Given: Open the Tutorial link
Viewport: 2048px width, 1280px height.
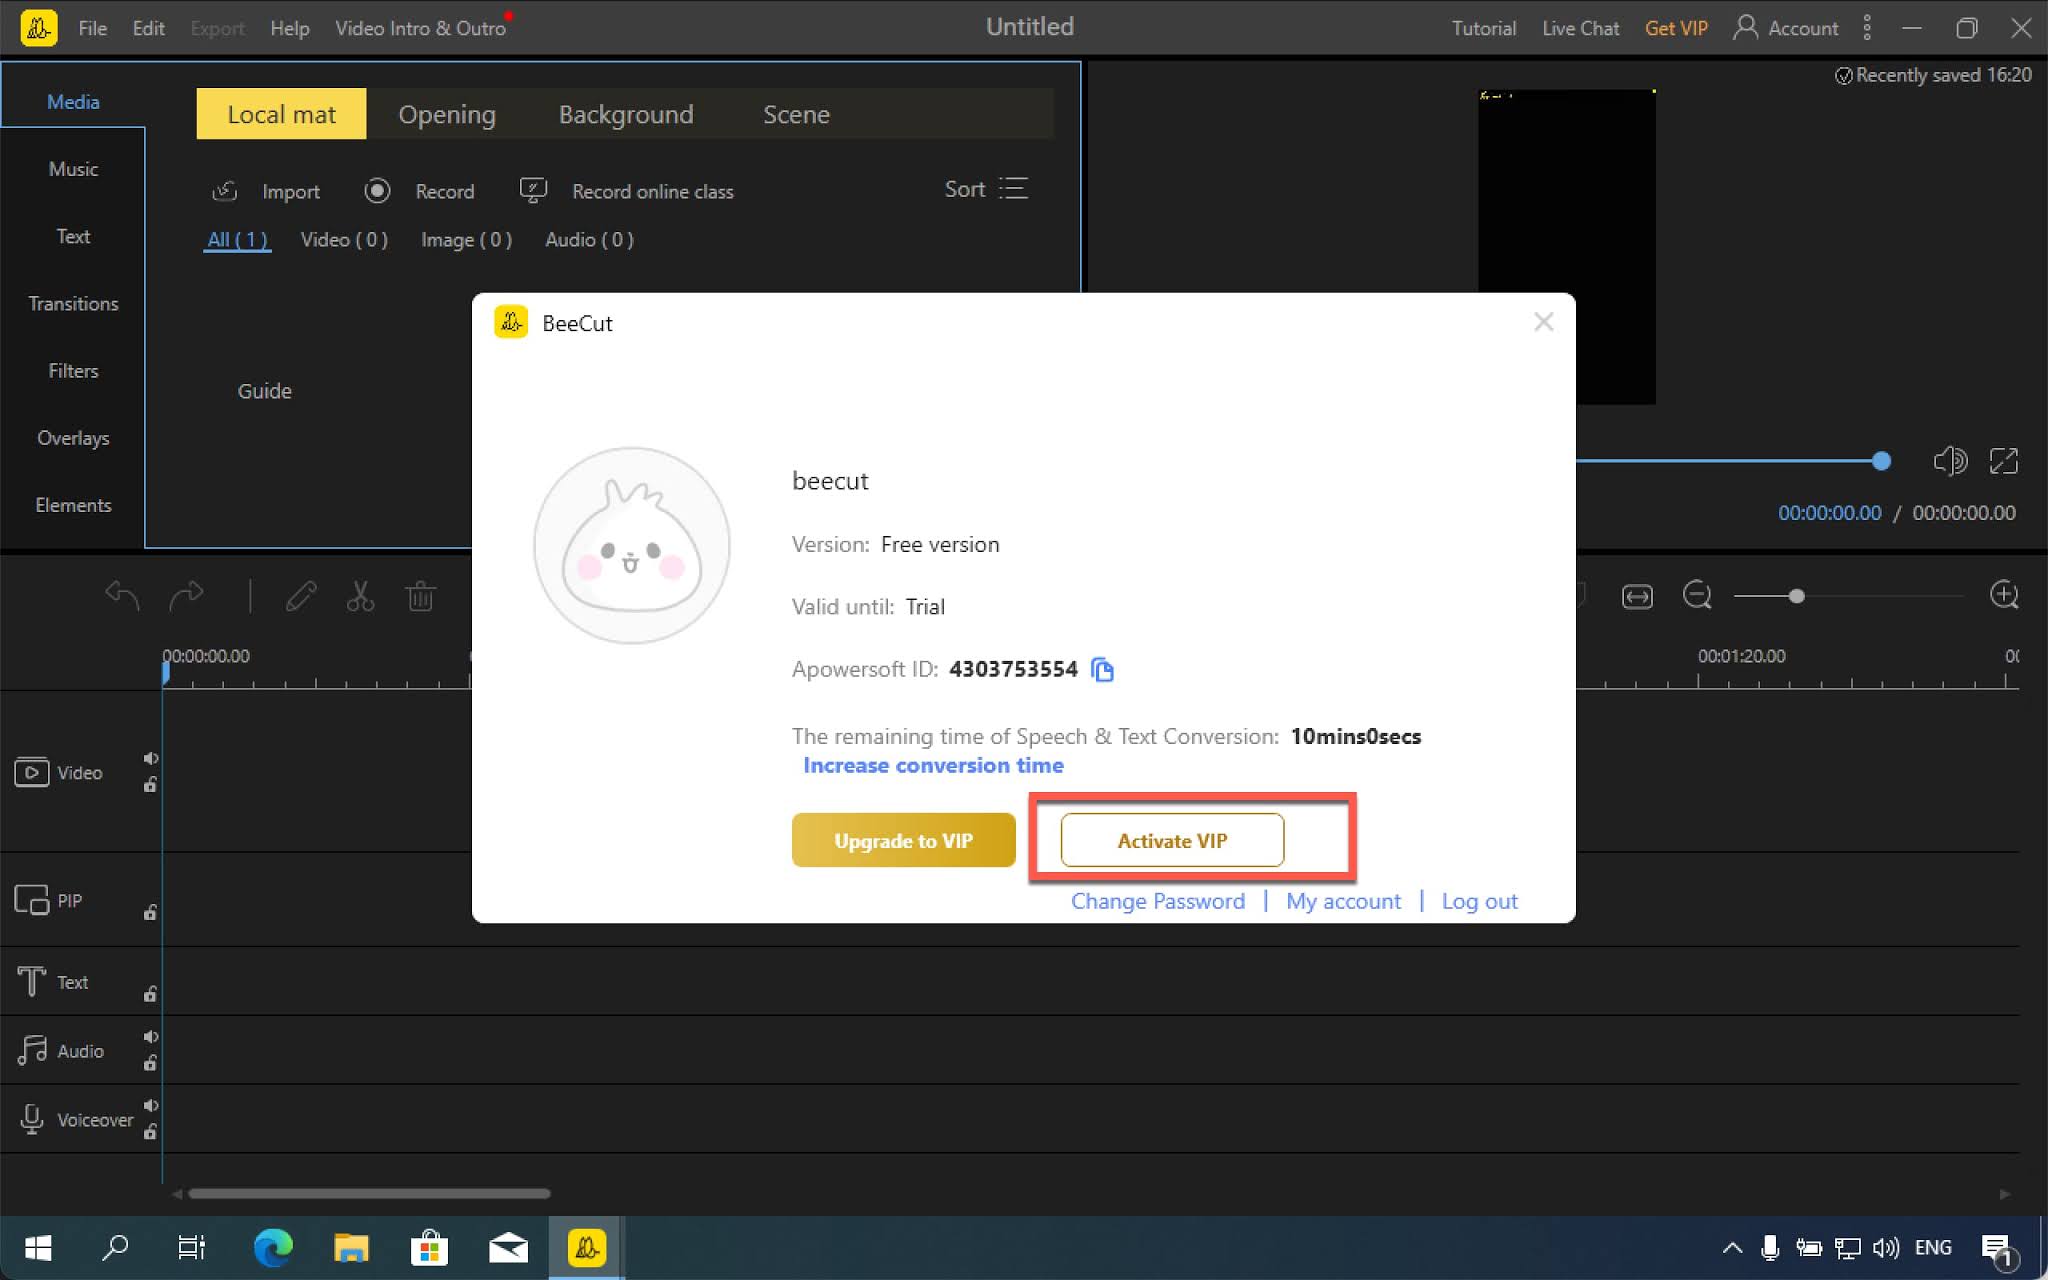Looking at the screenshot, I should click(1483, 28).
